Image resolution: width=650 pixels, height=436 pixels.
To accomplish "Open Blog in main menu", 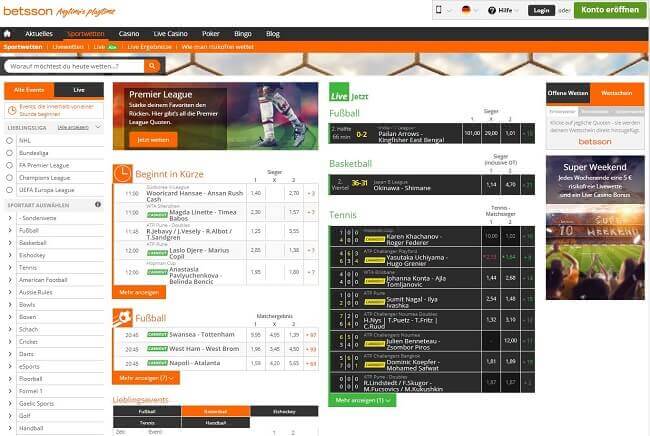I will click(273, 34).
